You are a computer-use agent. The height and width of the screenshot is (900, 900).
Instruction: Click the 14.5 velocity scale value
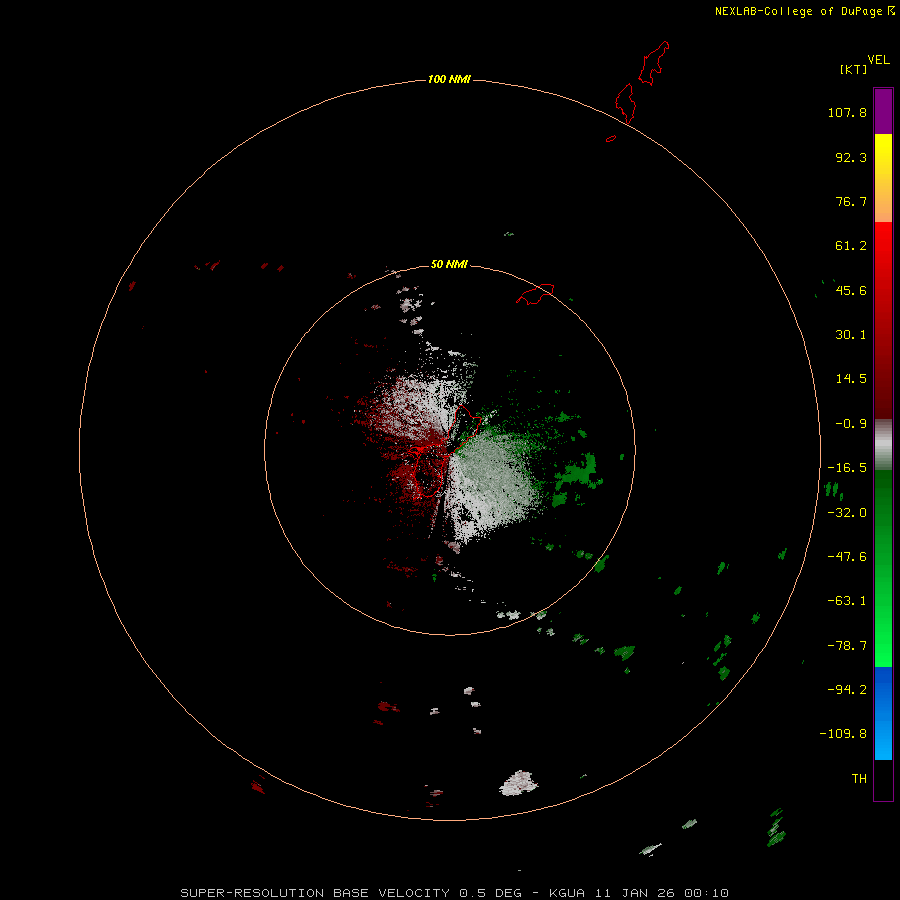tap(851, 379)
